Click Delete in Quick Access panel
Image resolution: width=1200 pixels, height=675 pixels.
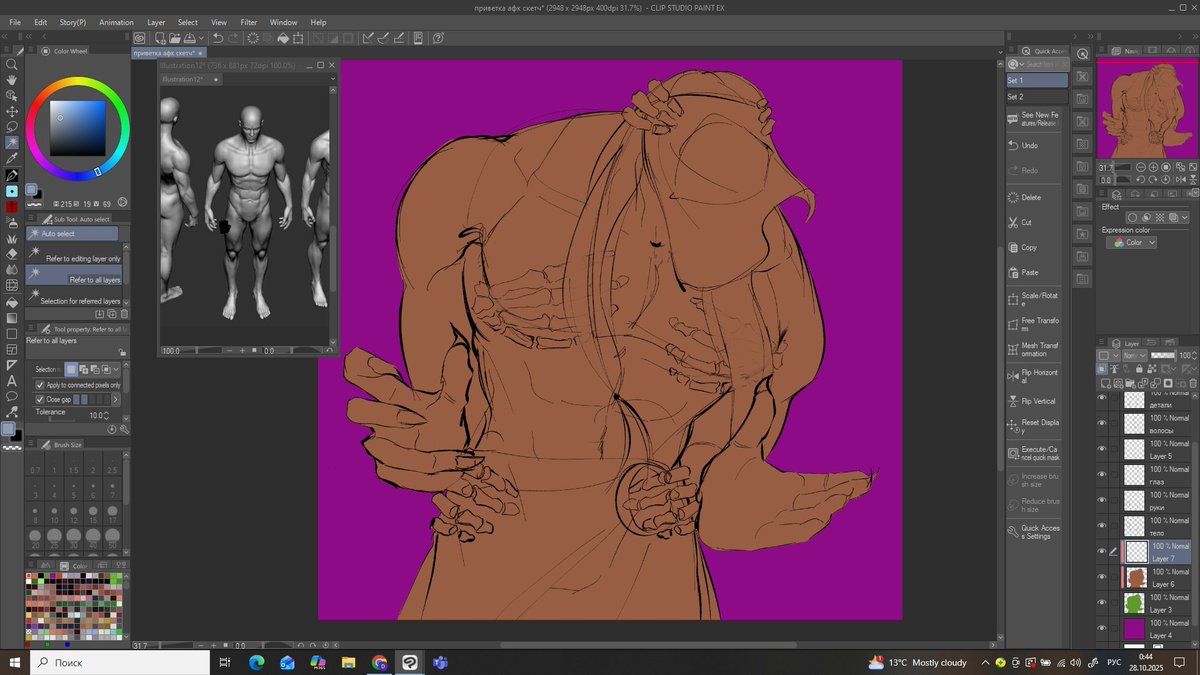pyautogui.click(x=1035, y=197)
